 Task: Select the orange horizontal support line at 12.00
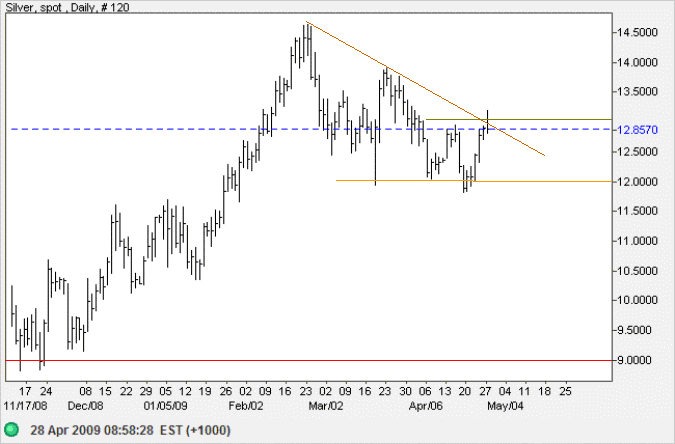(474, 181)
